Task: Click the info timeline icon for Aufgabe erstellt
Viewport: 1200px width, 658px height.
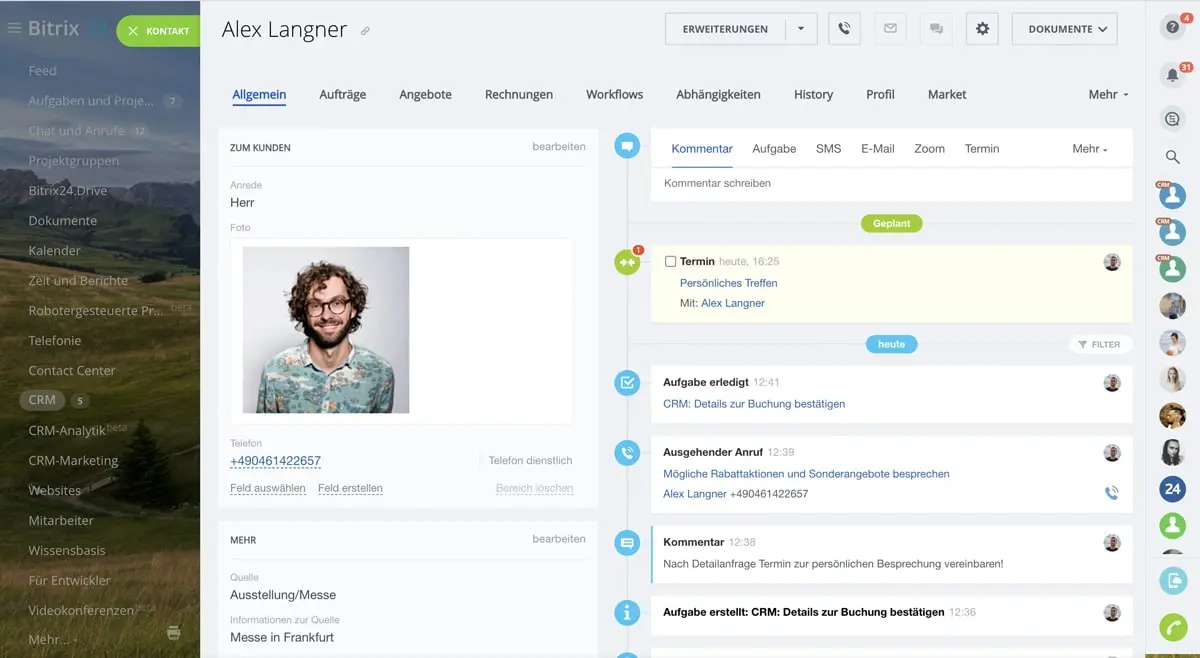Action: [x=627, y=613]
